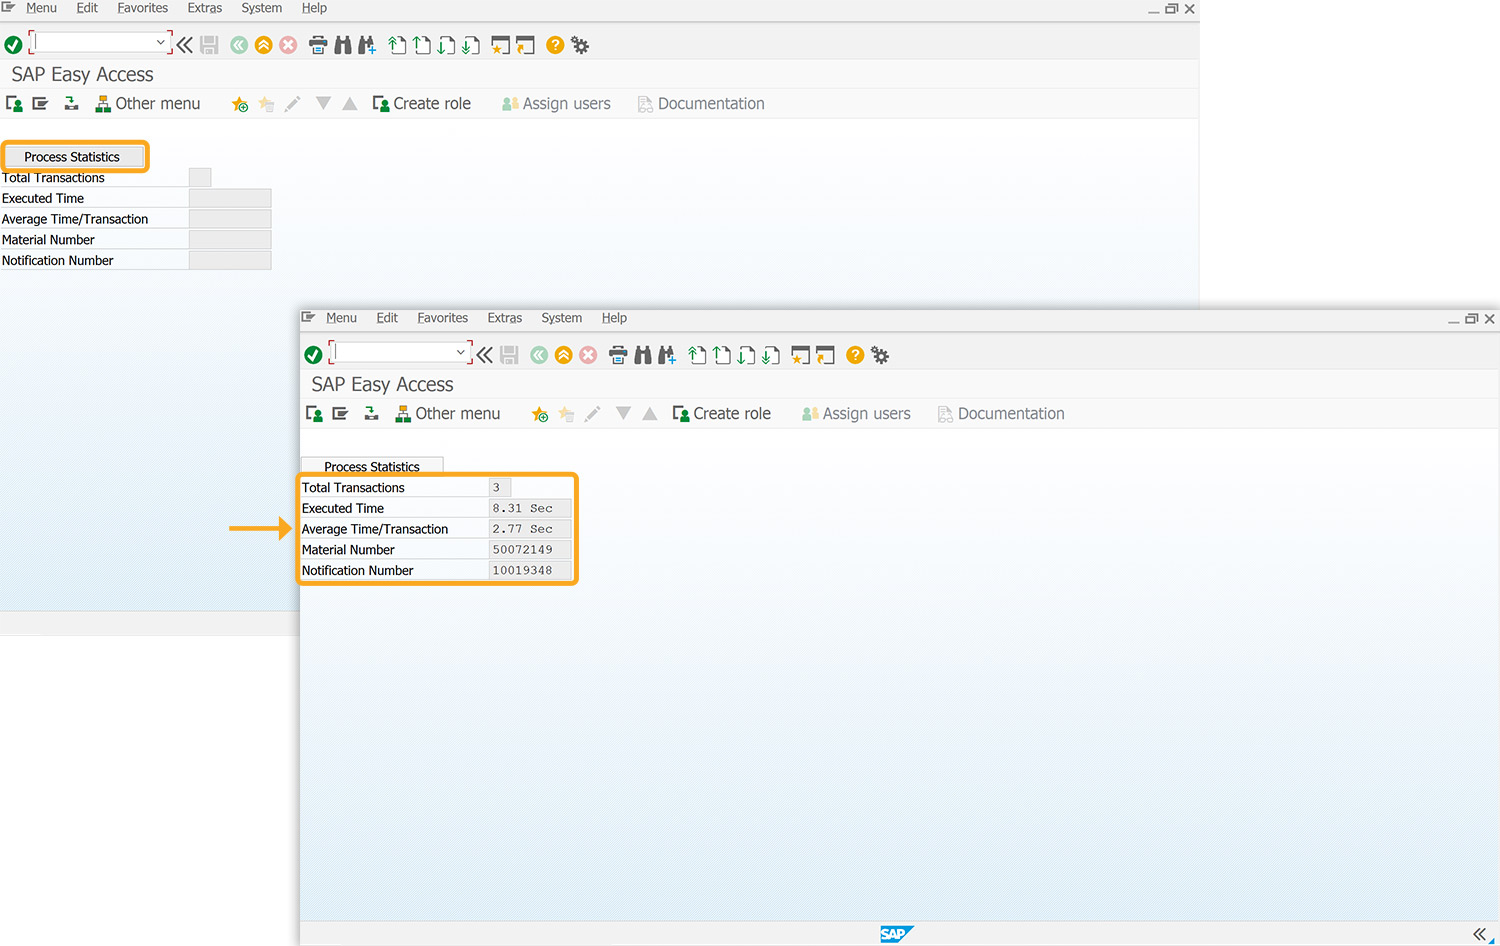
Task: Click the green Enter checkmark in front window
Action: coord(313,355)
